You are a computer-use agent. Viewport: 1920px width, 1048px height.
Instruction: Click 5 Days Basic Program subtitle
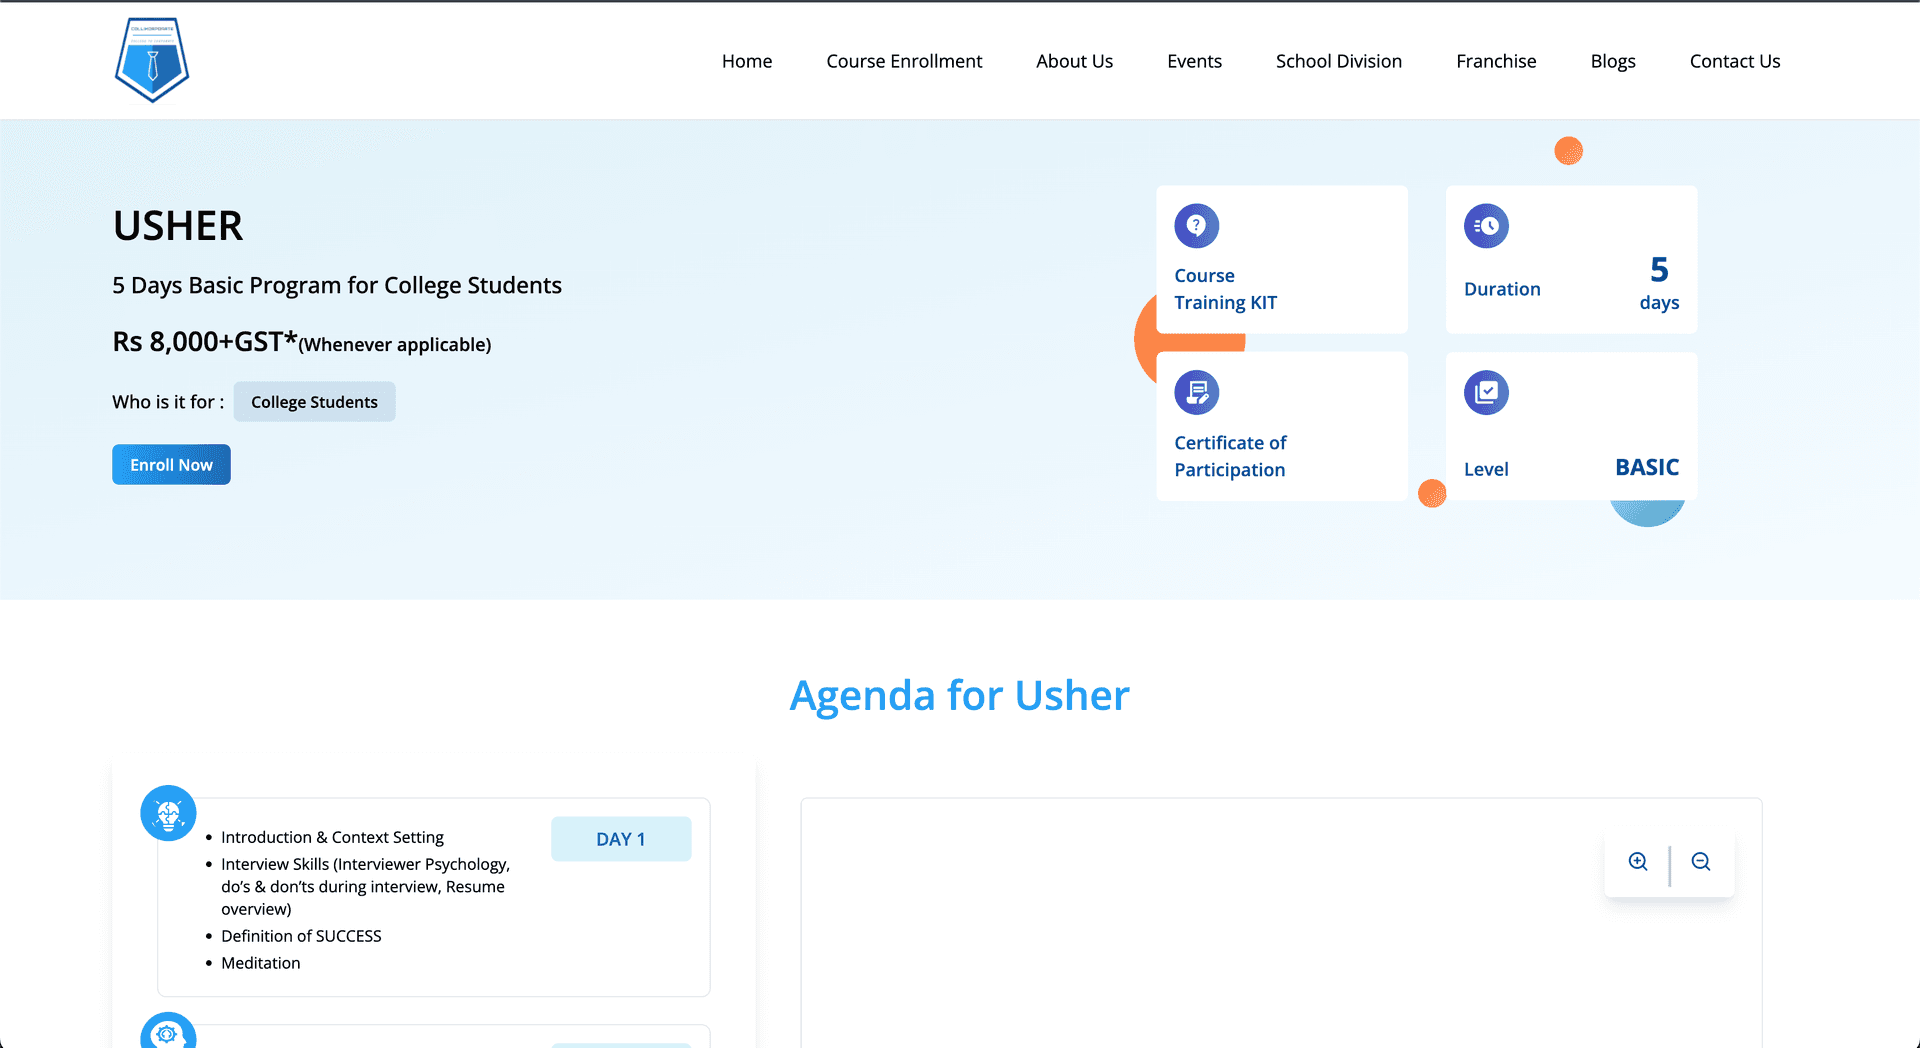(x=337, y=285)
